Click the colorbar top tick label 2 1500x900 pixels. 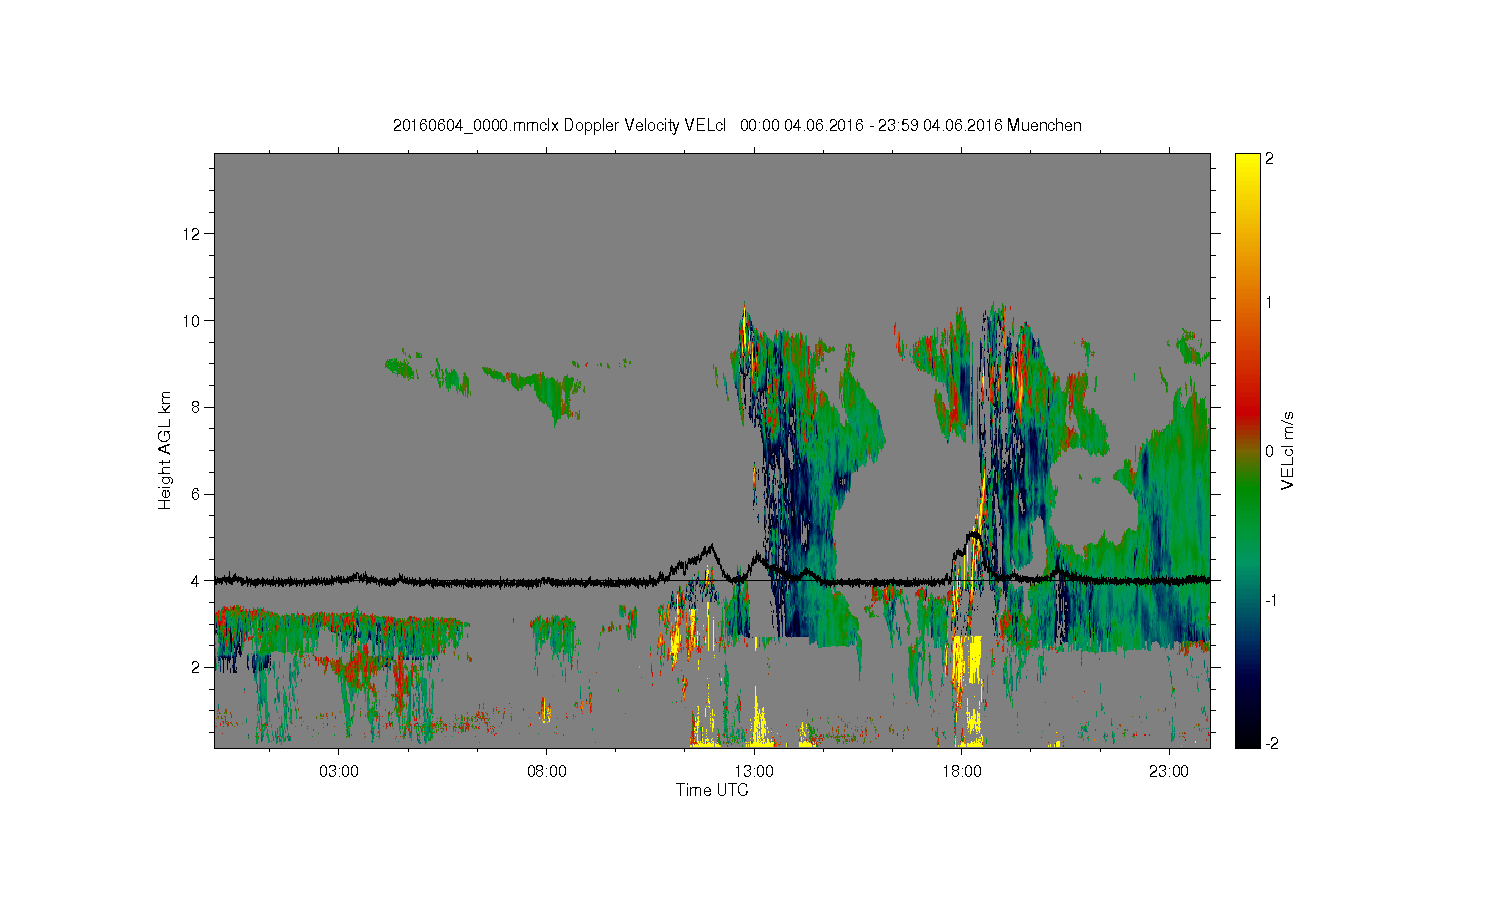pos(1269,160)
